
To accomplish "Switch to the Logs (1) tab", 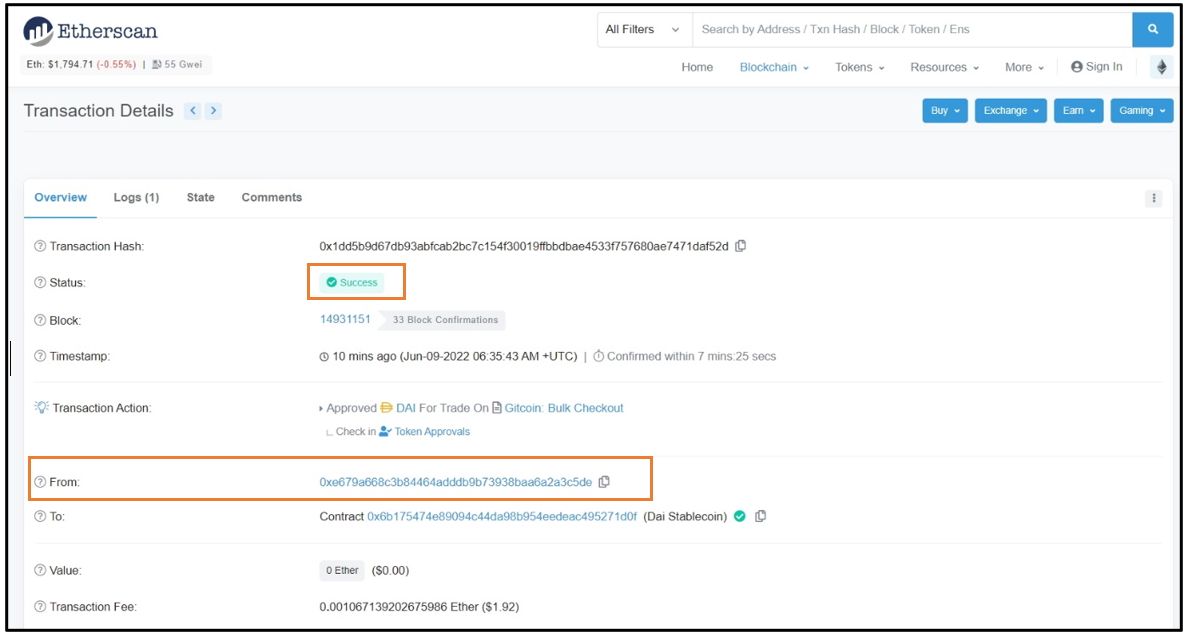I will (x=136, y=198).
